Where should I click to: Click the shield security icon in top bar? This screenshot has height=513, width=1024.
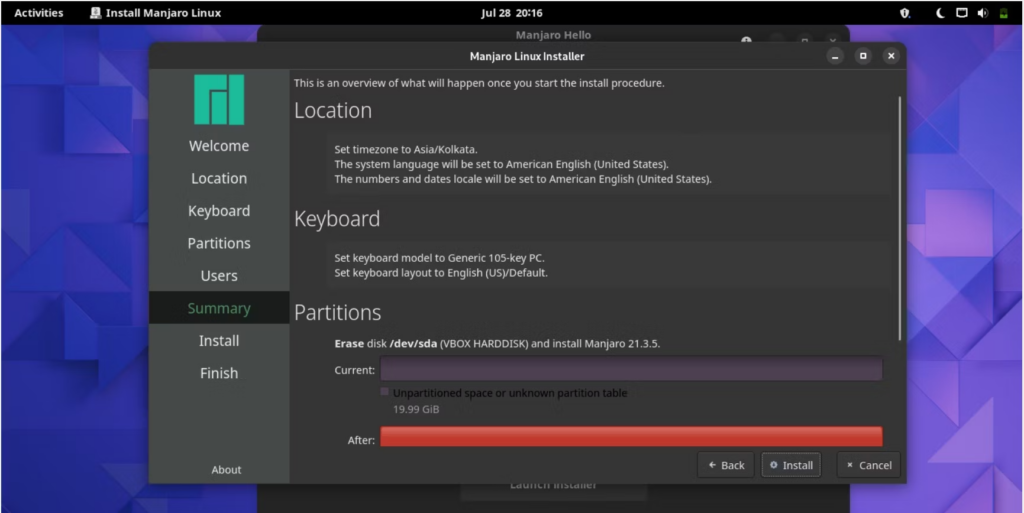(904, 13)
